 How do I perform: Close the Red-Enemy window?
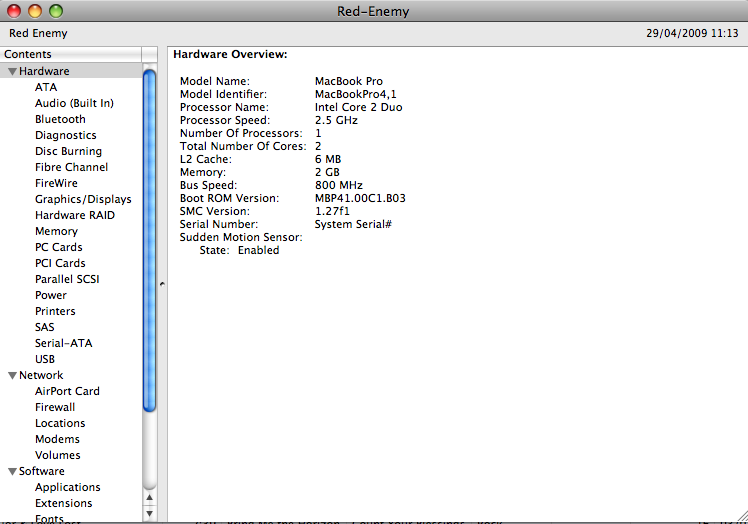14,11
